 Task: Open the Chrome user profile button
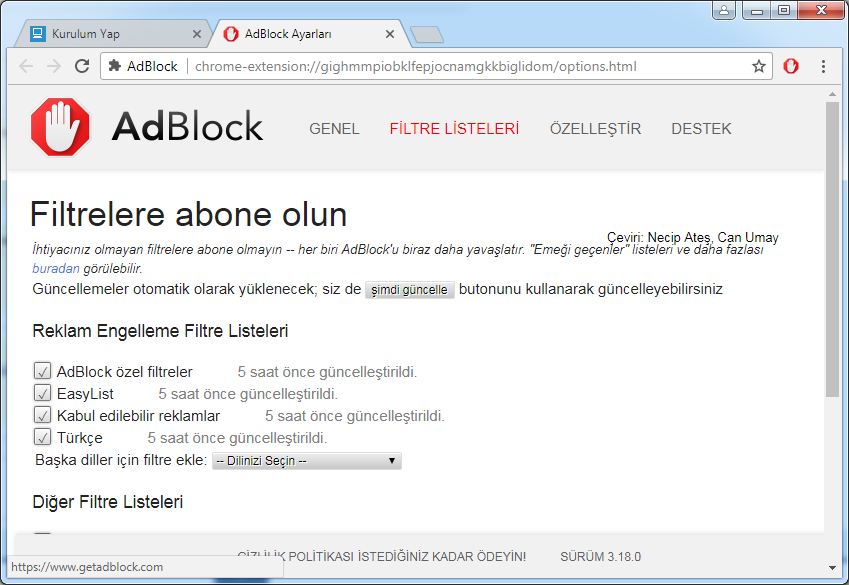723,10
